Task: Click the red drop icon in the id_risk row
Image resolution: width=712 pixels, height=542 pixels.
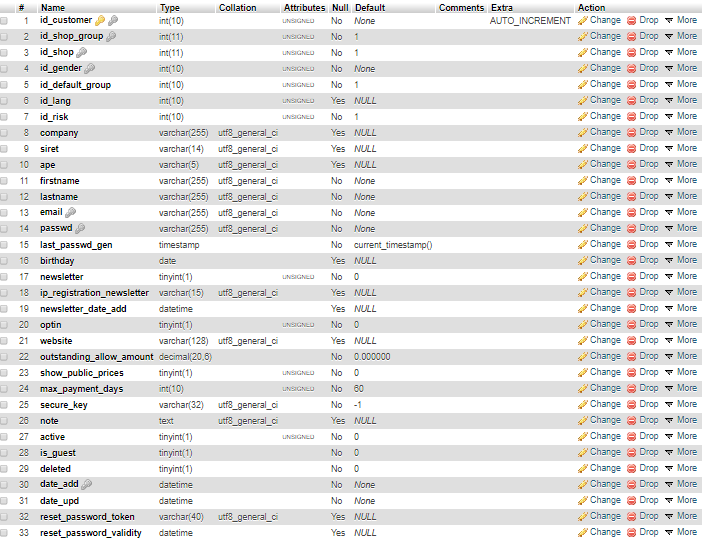Action: tap(631, 117)
